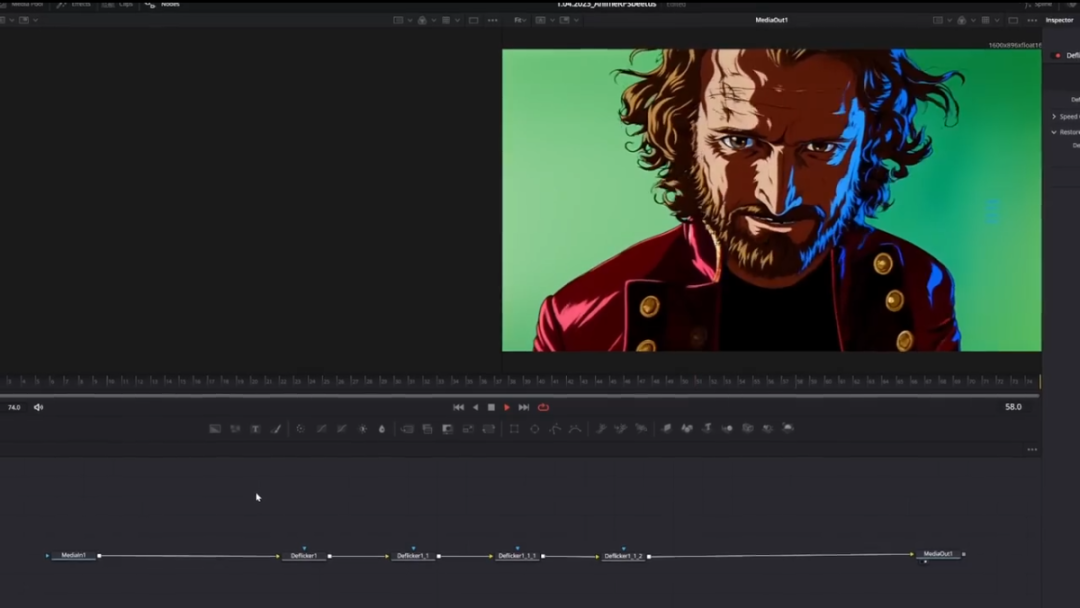Add a Color Corrector node from the toolbar
The height and width of the screenshot is (608, 1080).
pyautogui.click(x=300, y=428)
